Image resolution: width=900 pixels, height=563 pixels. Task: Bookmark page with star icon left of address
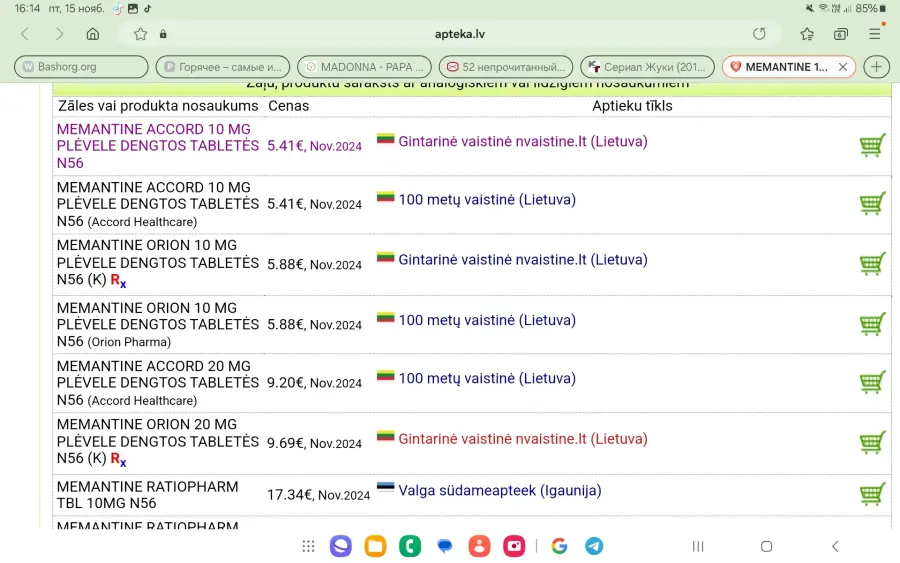tap(140, 34)
